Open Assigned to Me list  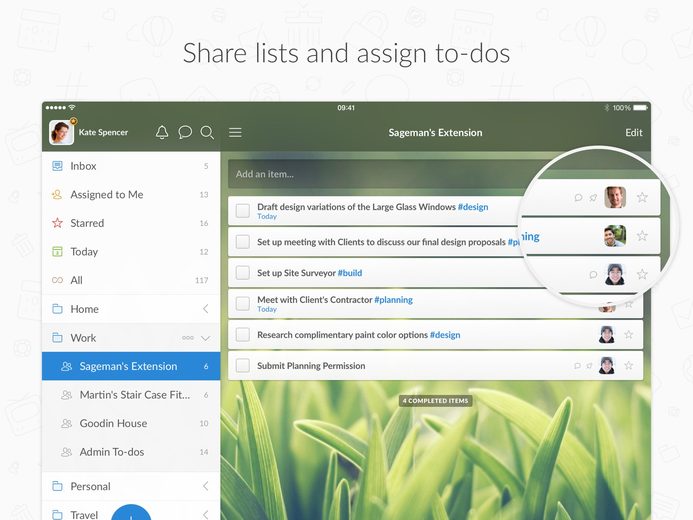(131, 194)
